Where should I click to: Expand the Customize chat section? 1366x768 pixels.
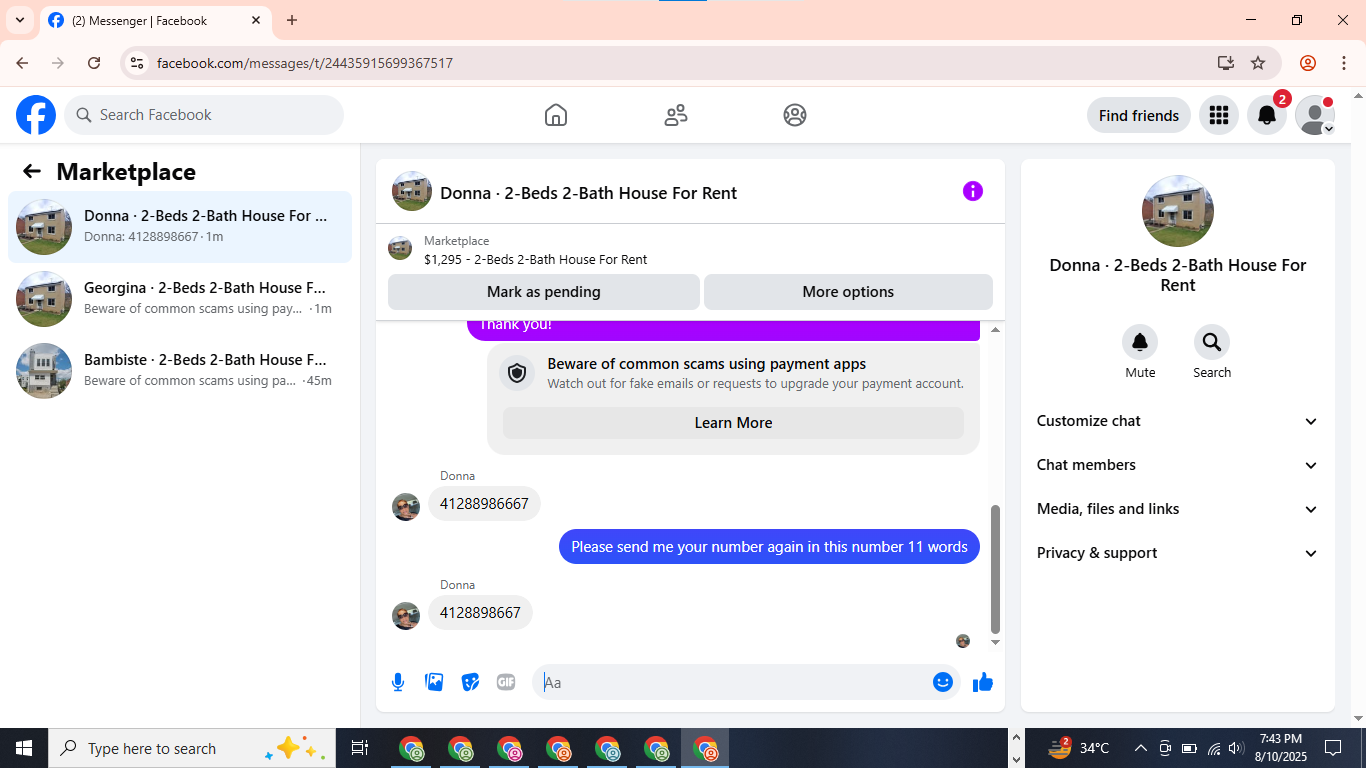pyautogui.click(x=1178, y=421)
